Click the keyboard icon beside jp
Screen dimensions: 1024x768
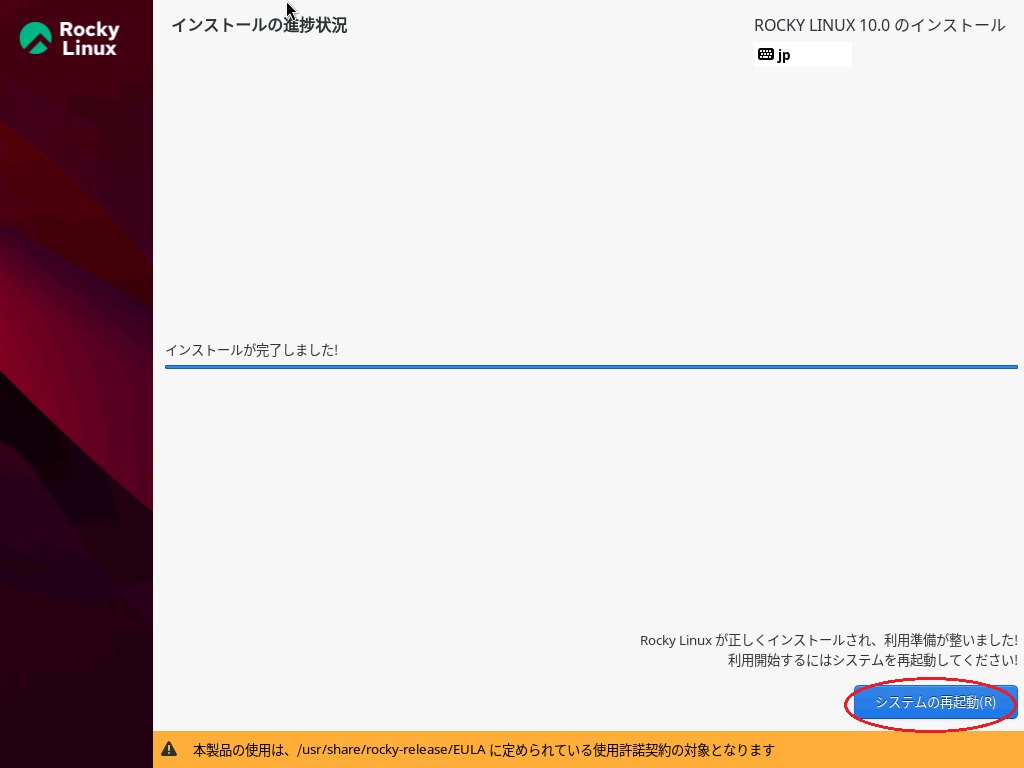tap(765, 55)
